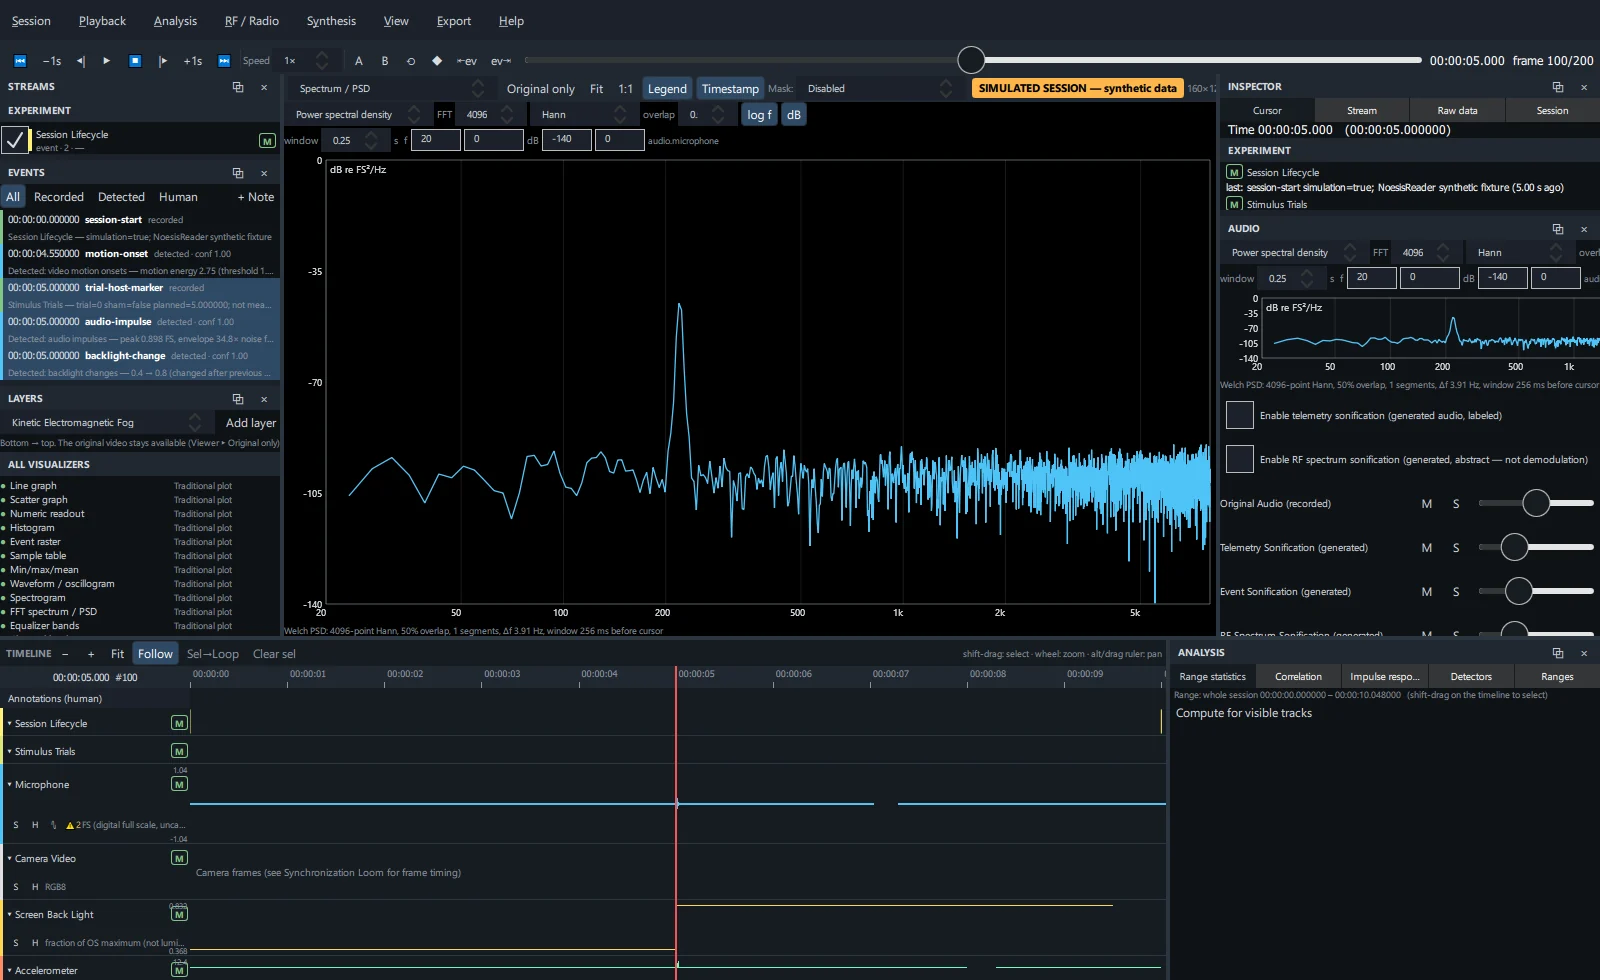The height and width of the screenshot is (980, 1600).
Task: Click the Add layer button
Action: (x=251, y=423)
